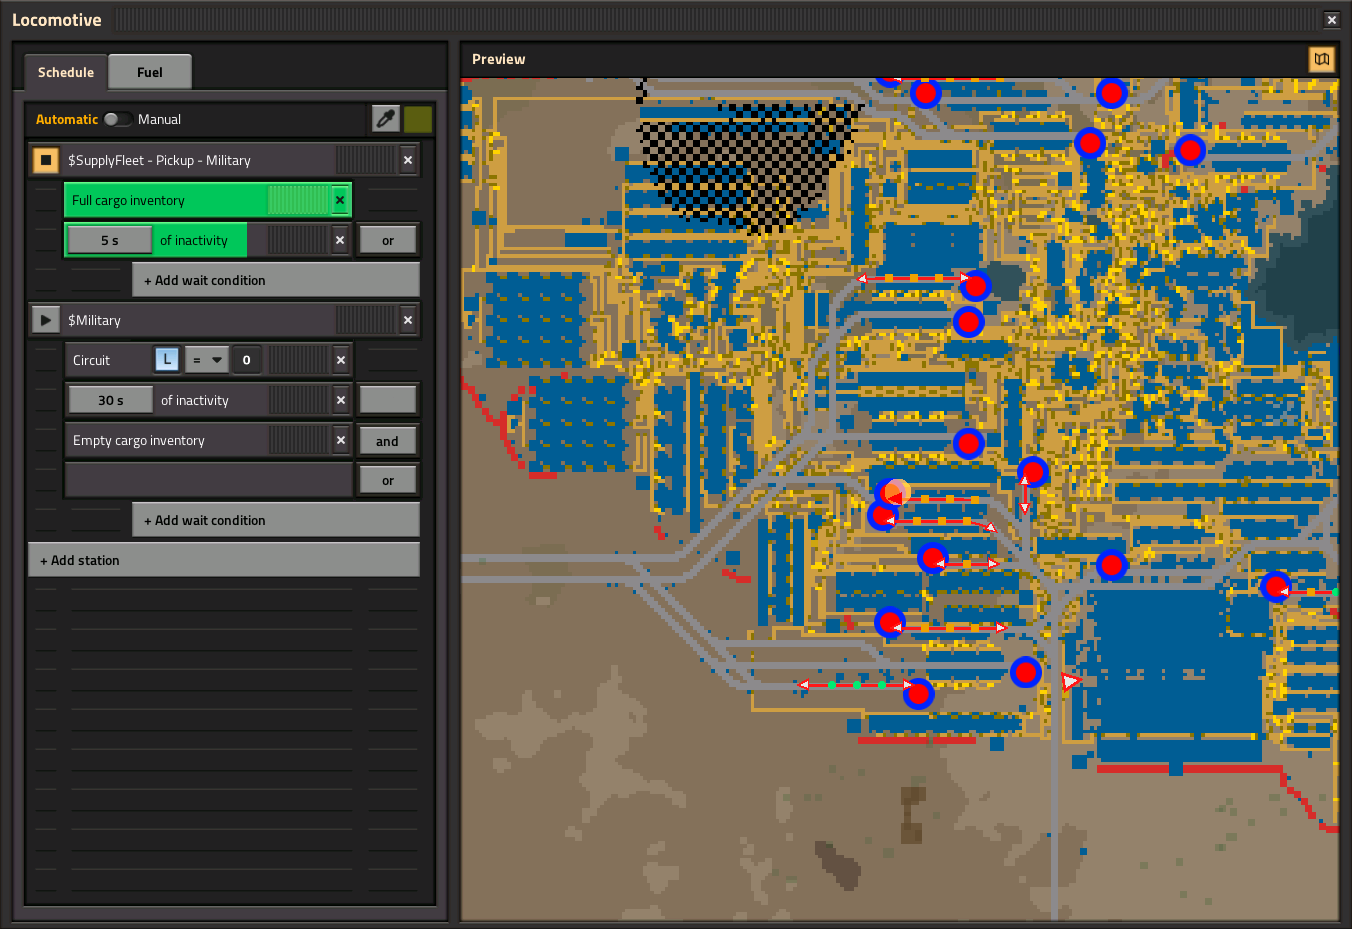Click the Add station button
Image resolution: width=1352 pixels, height=929 pixels.
click(x=224, y=560)
